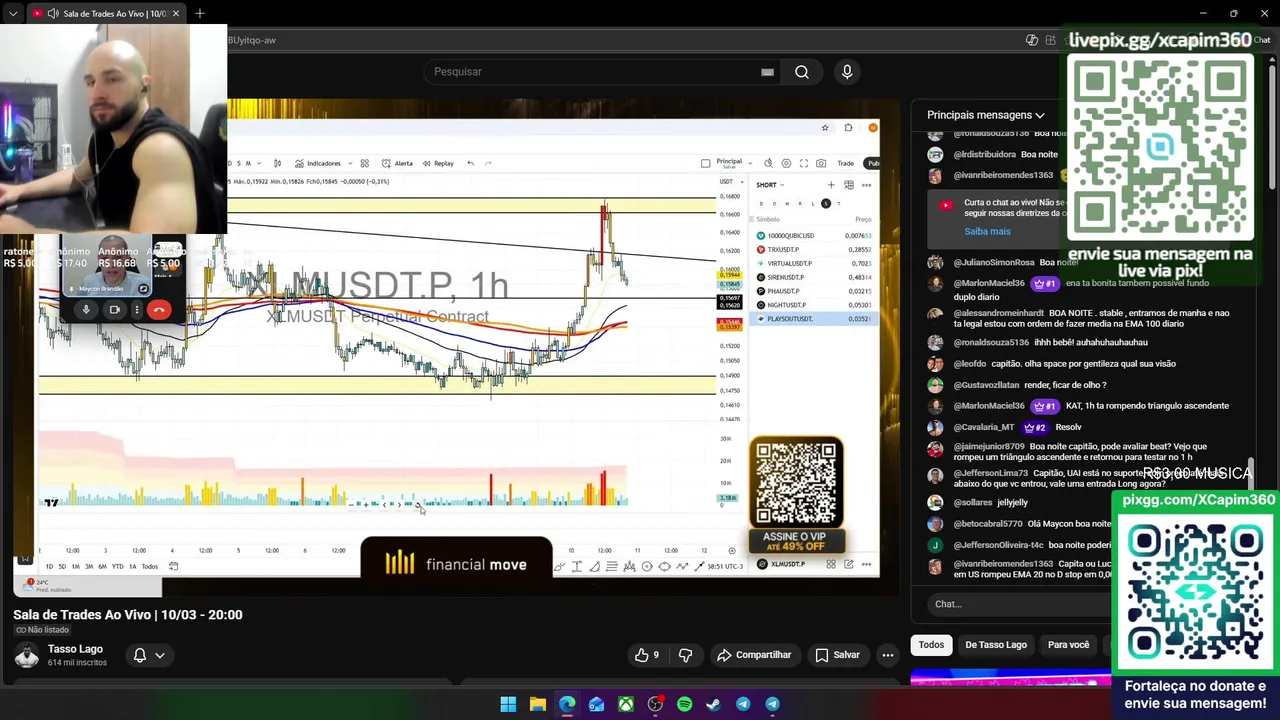Viewport: 1280px width, 720px height.
Task: Redo chart action arrow
Action: click(488, 163)
